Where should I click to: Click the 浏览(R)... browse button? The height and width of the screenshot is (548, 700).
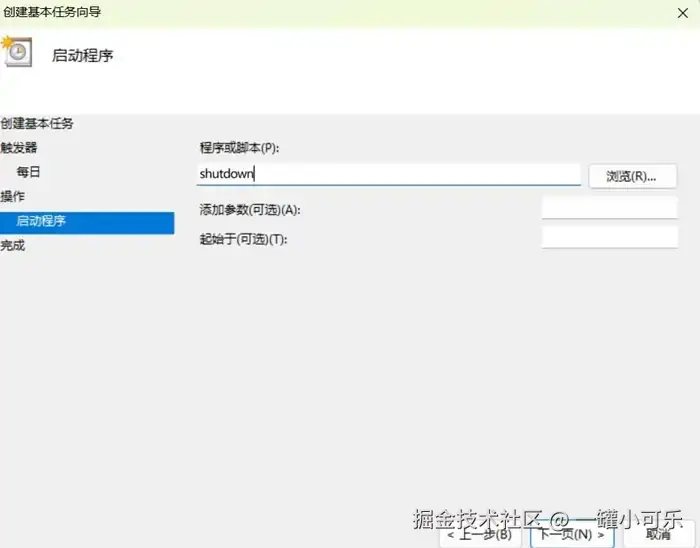(x=632, y=176)
